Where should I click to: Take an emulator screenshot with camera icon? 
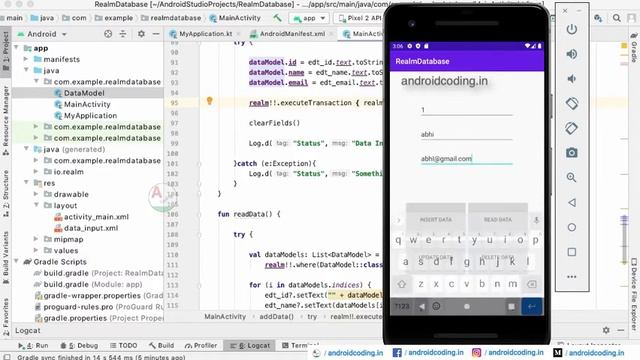[571, 153]
